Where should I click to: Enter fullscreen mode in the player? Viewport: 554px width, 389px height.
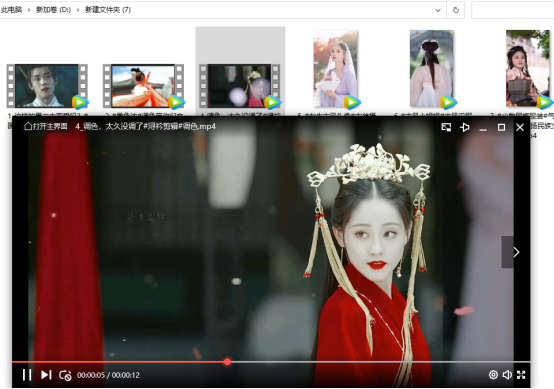[x=521, y=375]
